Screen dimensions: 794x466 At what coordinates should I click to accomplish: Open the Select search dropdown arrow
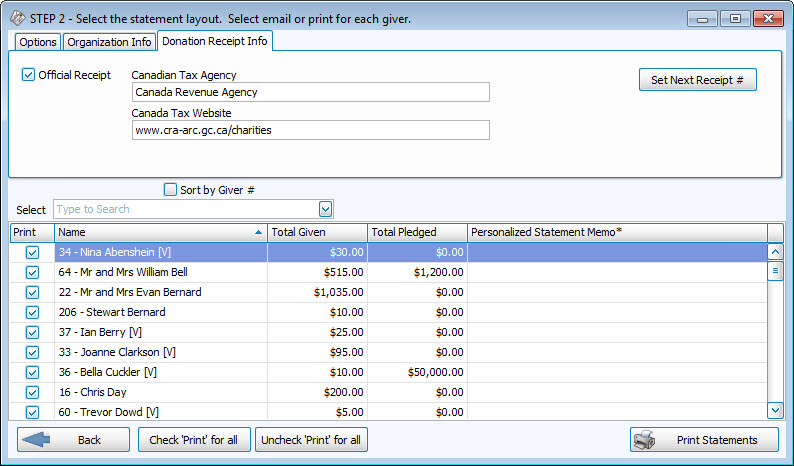[325, 209]
